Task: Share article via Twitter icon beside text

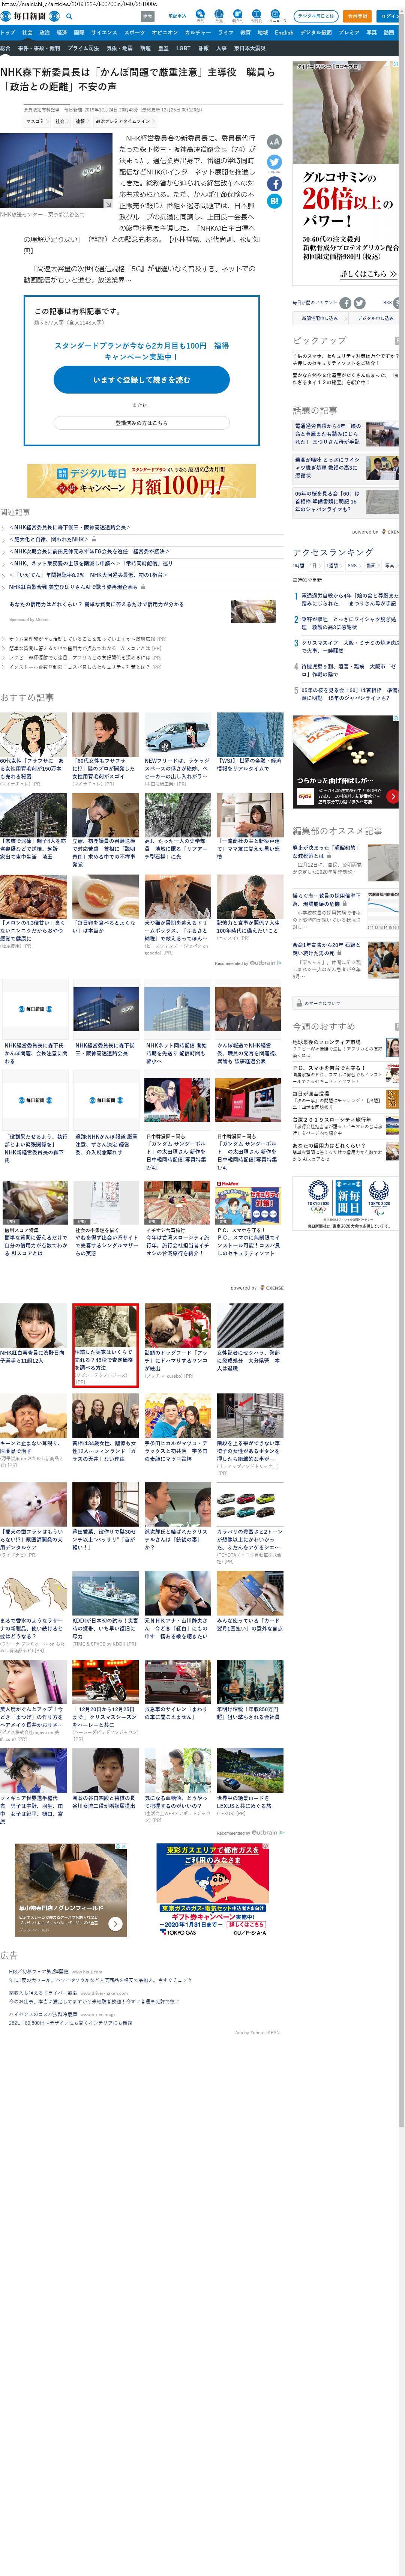Action: [x=274, y=162]
